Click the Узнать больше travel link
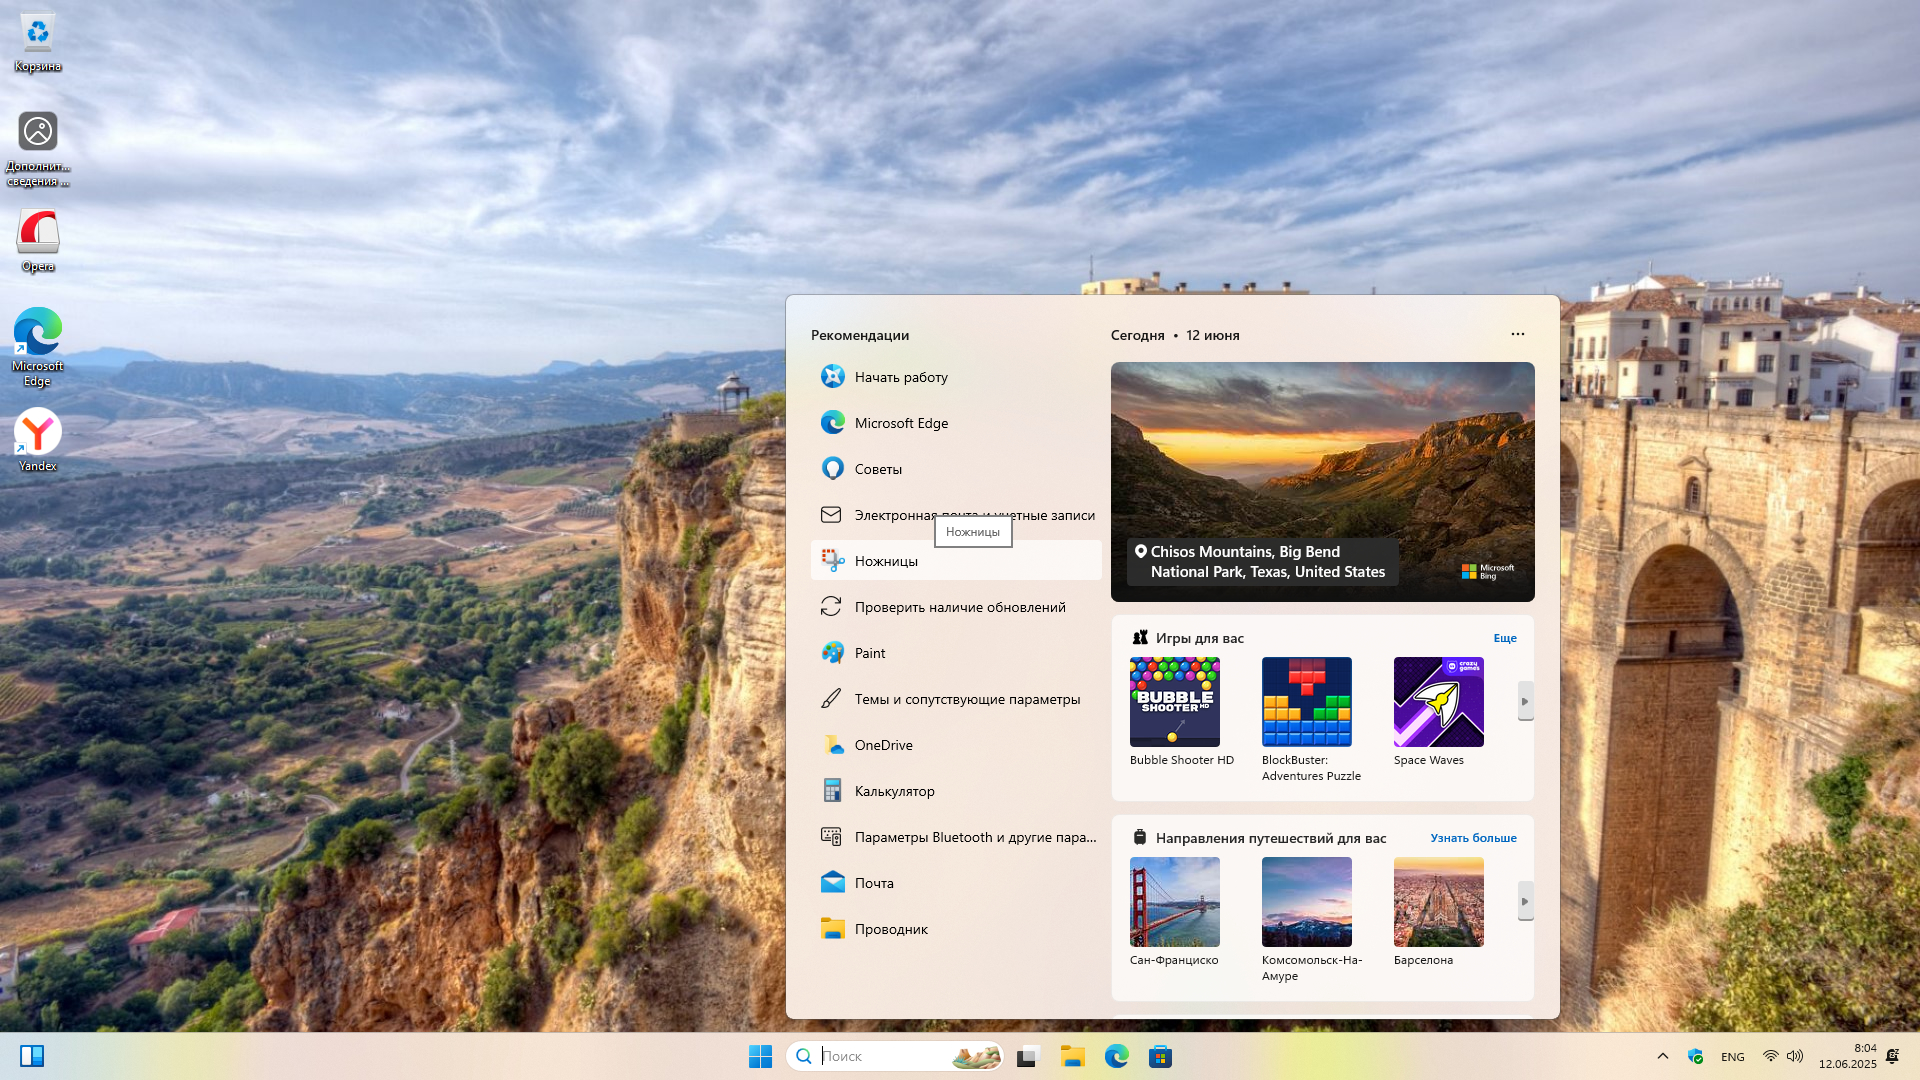 [1472, 838]
